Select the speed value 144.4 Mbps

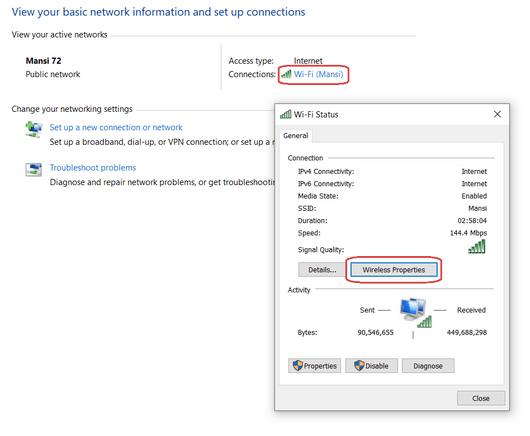tap(468, 233)
